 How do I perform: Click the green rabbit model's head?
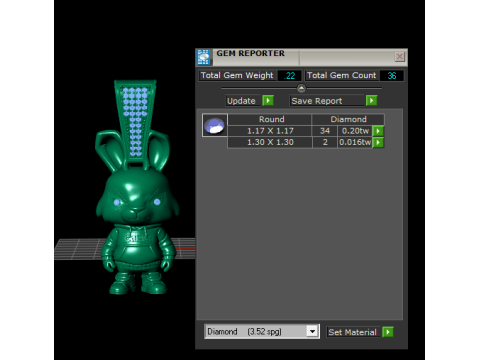pyautogui.click(x=137, y=197)
